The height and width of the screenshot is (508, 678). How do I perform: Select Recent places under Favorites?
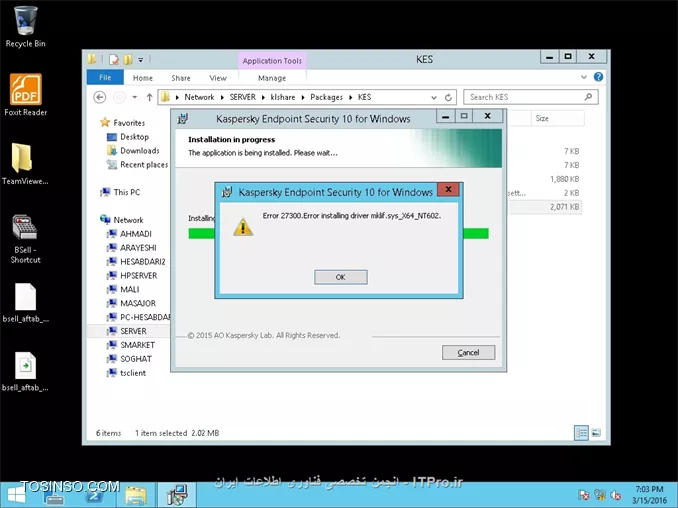(138, 165)
